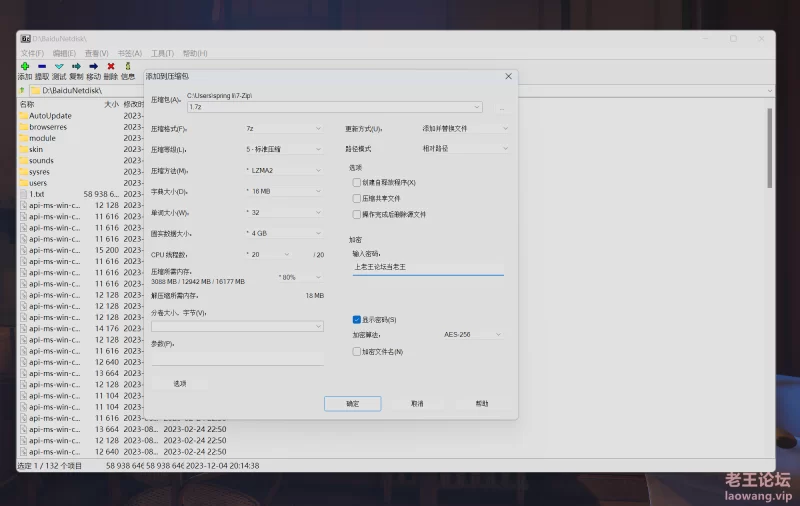The width and height of the screenshot is (800, 506).
Task: Click the Info (信息) toolbar icon
Action: (x=128, y=66)
